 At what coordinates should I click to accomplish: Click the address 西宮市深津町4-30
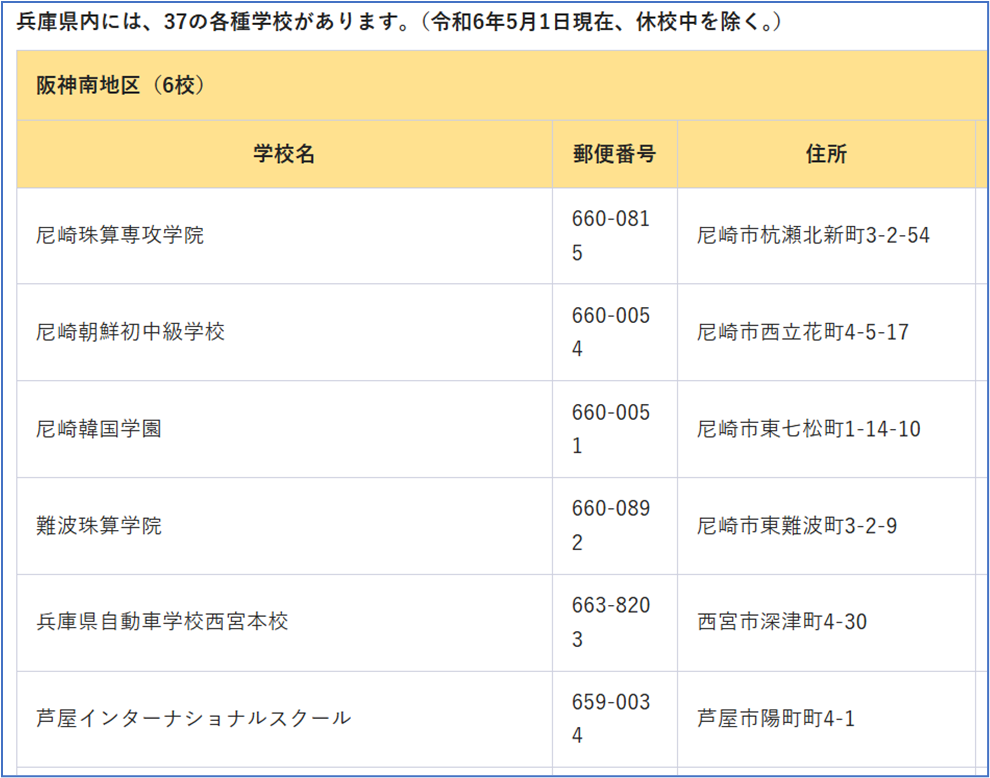coord(782,622)
